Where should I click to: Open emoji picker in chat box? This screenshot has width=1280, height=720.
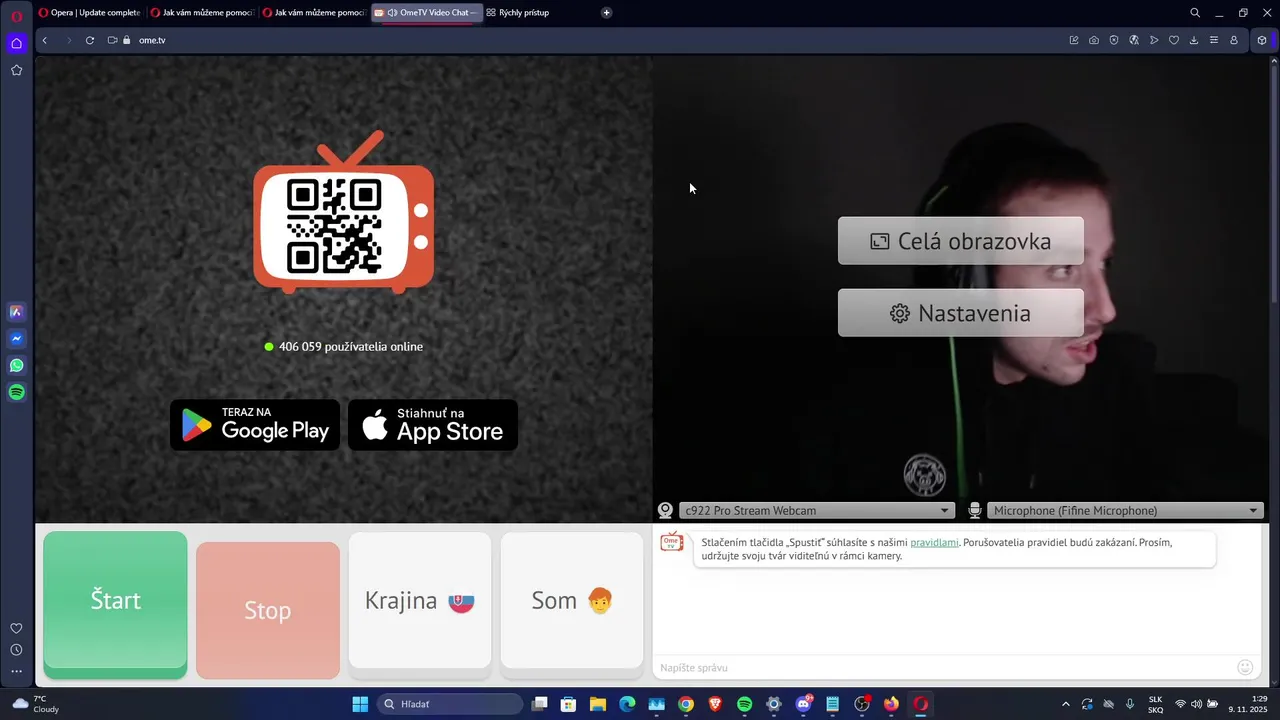[x=1245, y=667]
